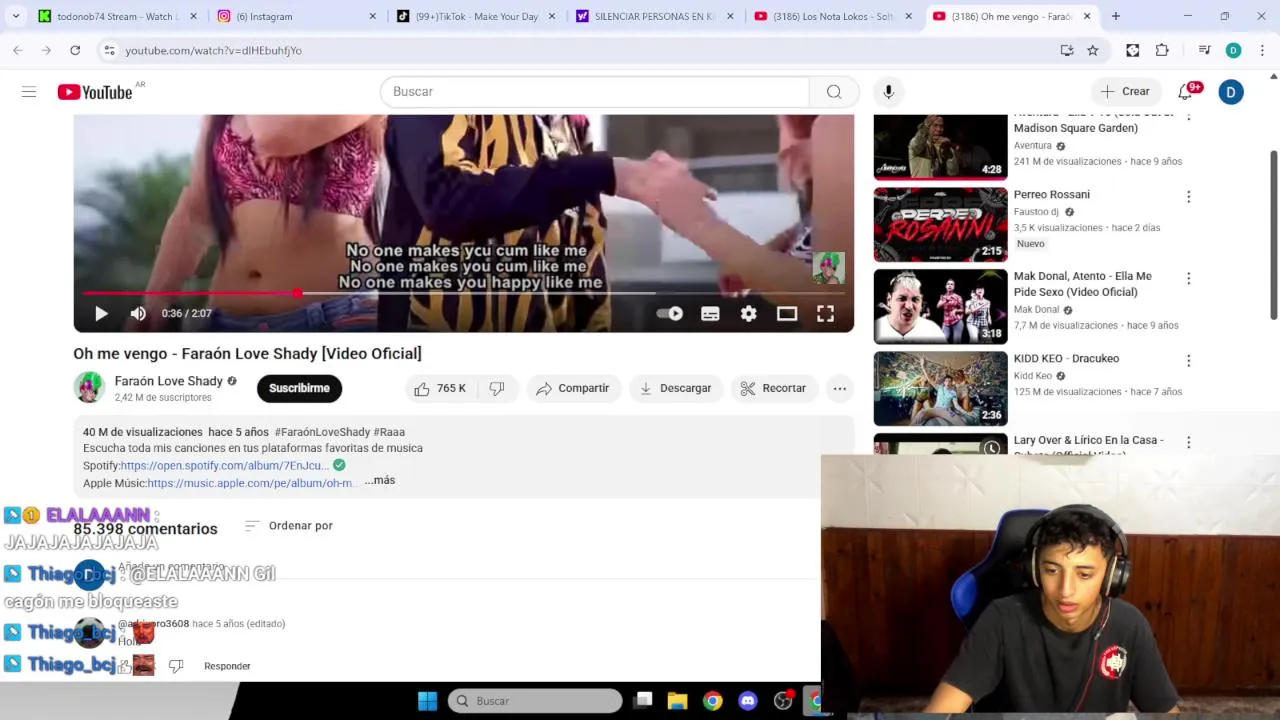The width and height of the screenshot is (1280, 720).
Task: Click the search magnifier button
Action: (x=834, y=92)
